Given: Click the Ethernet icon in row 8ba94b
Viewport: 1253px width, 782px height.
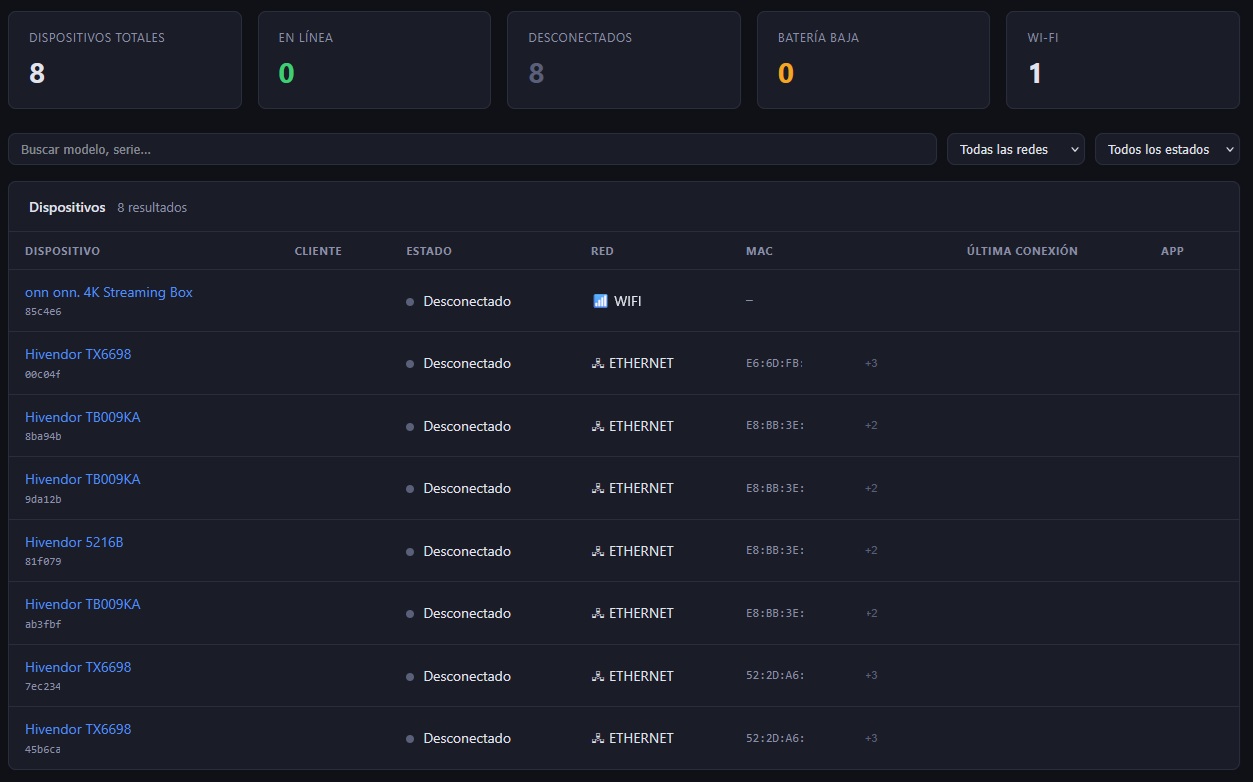Looking at the screenshot, I should [598, 426].
